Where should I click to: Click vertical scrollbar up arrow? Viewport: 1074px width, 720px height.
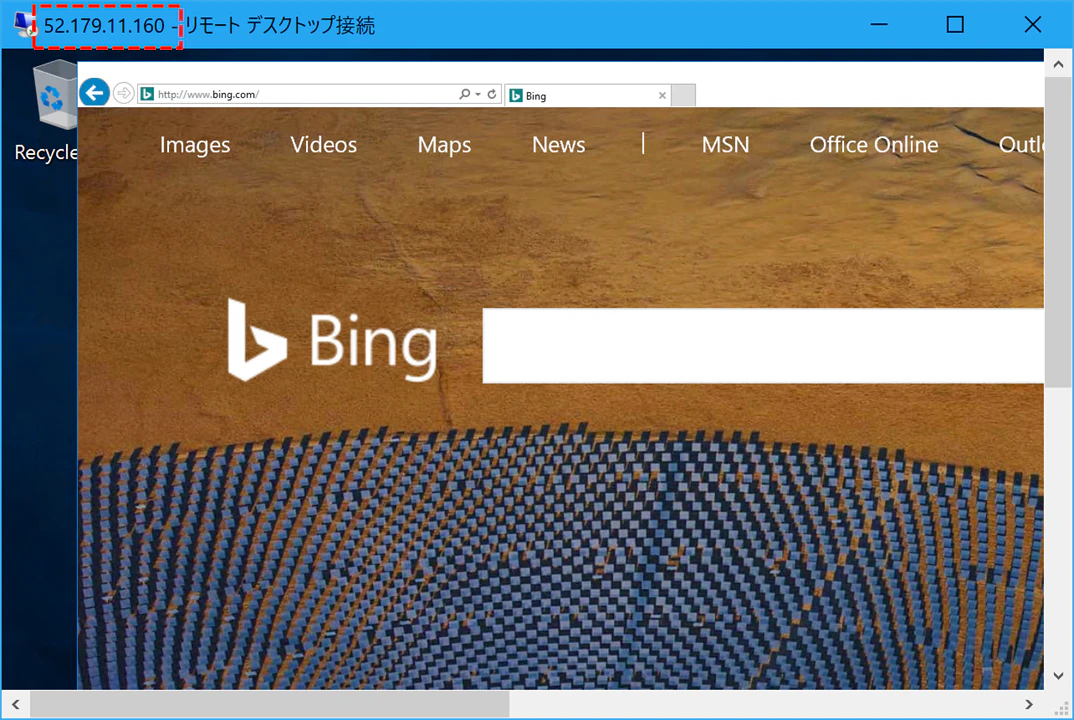(1058, 64)
